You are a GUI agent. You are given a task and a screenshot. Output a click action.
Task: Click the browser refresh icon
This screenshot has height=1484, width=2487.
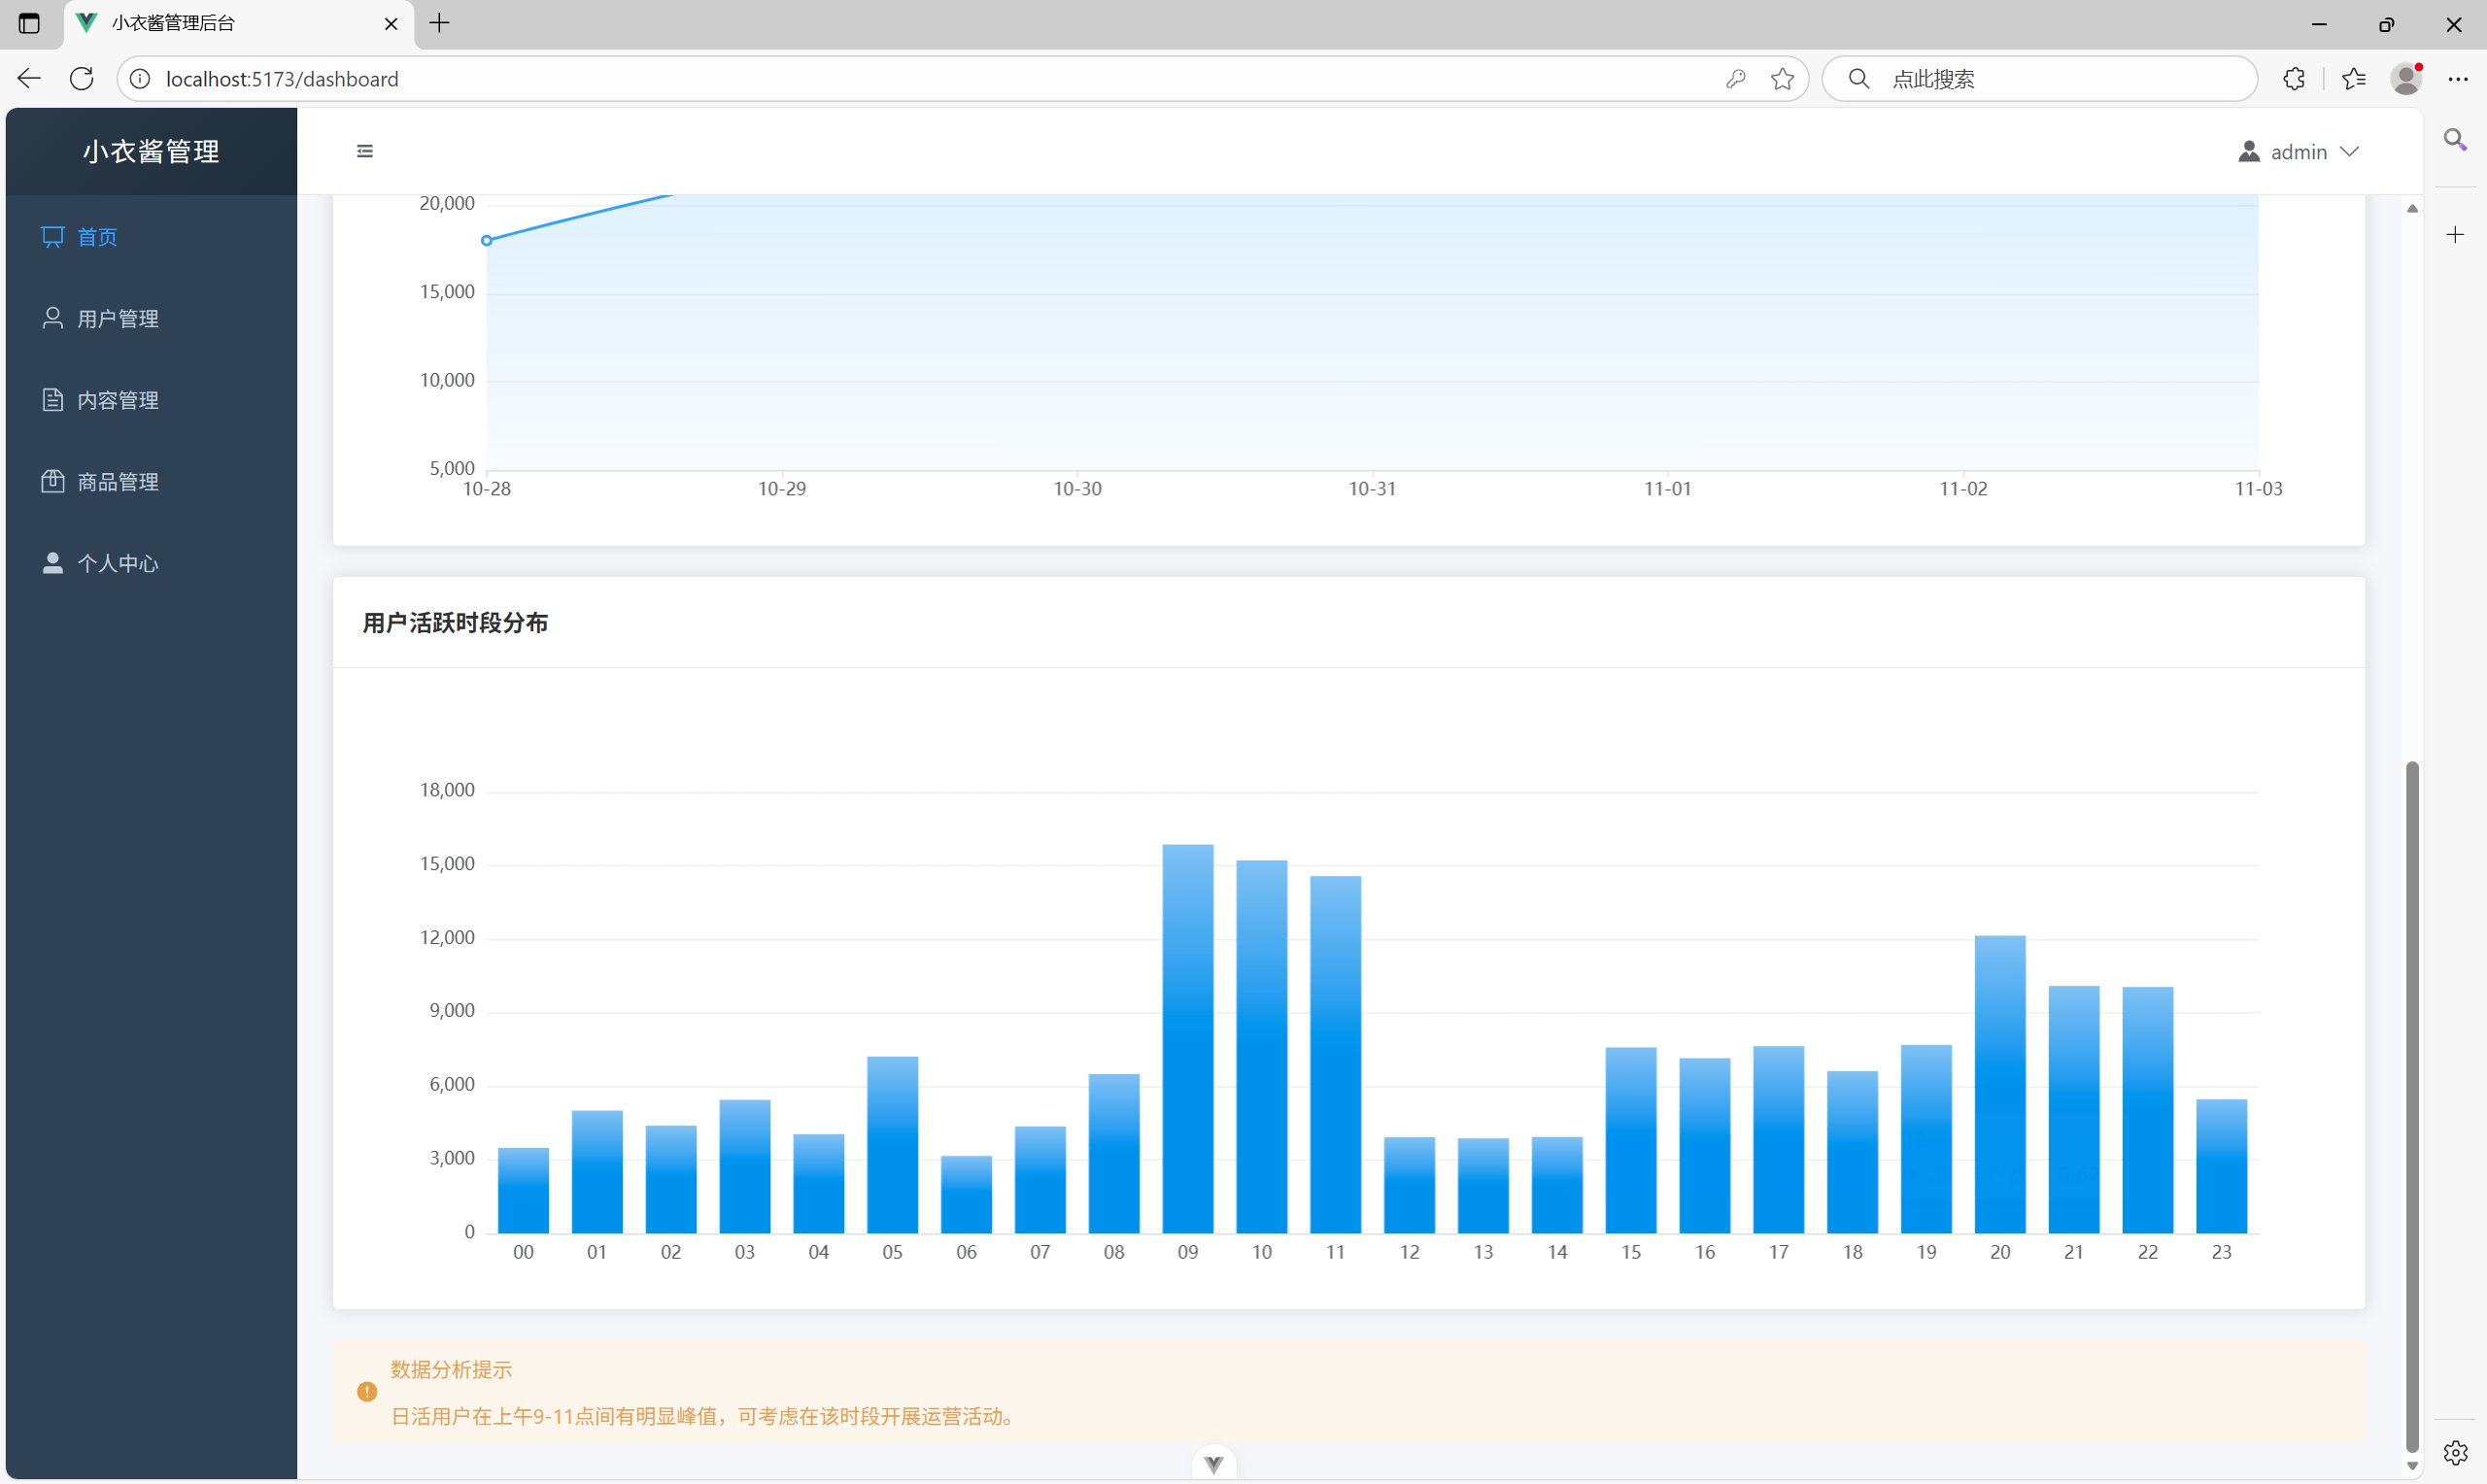click(x=82, y=78)
